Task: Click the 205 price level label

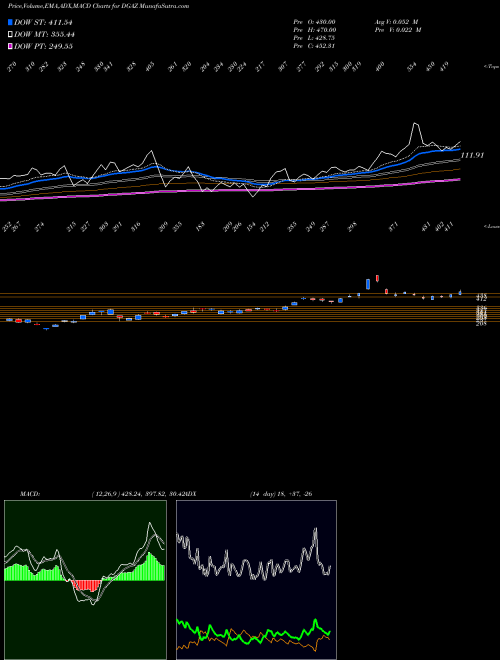Action: [481, 324]
